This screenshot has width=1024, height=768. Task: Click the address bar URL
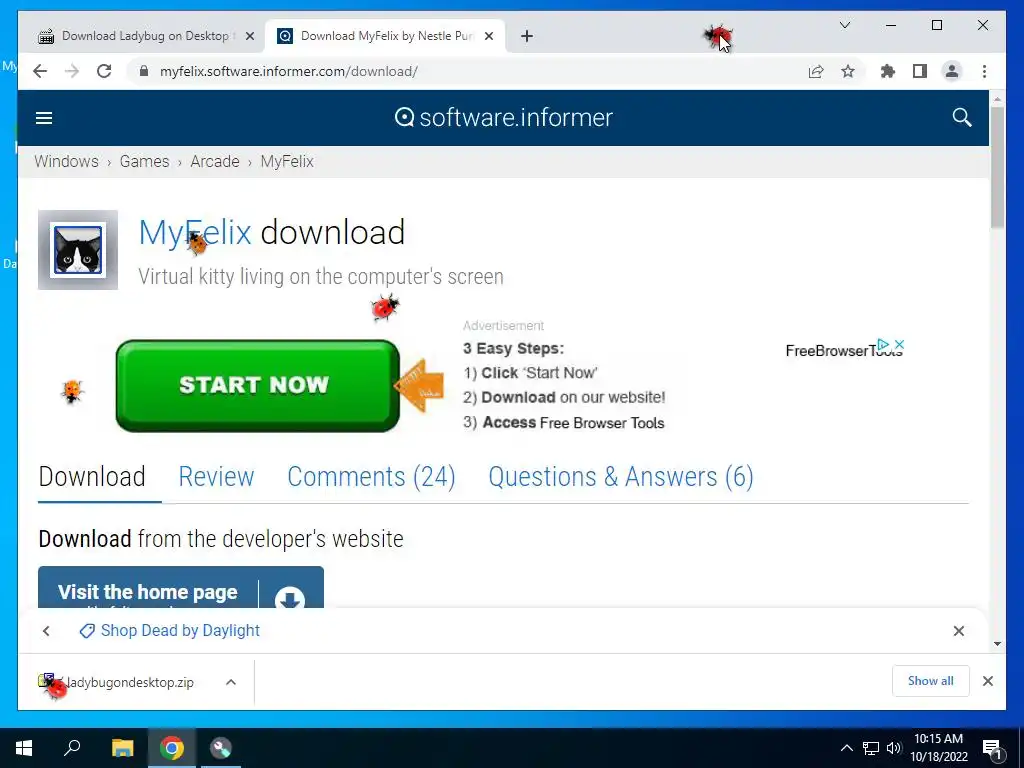289,71
